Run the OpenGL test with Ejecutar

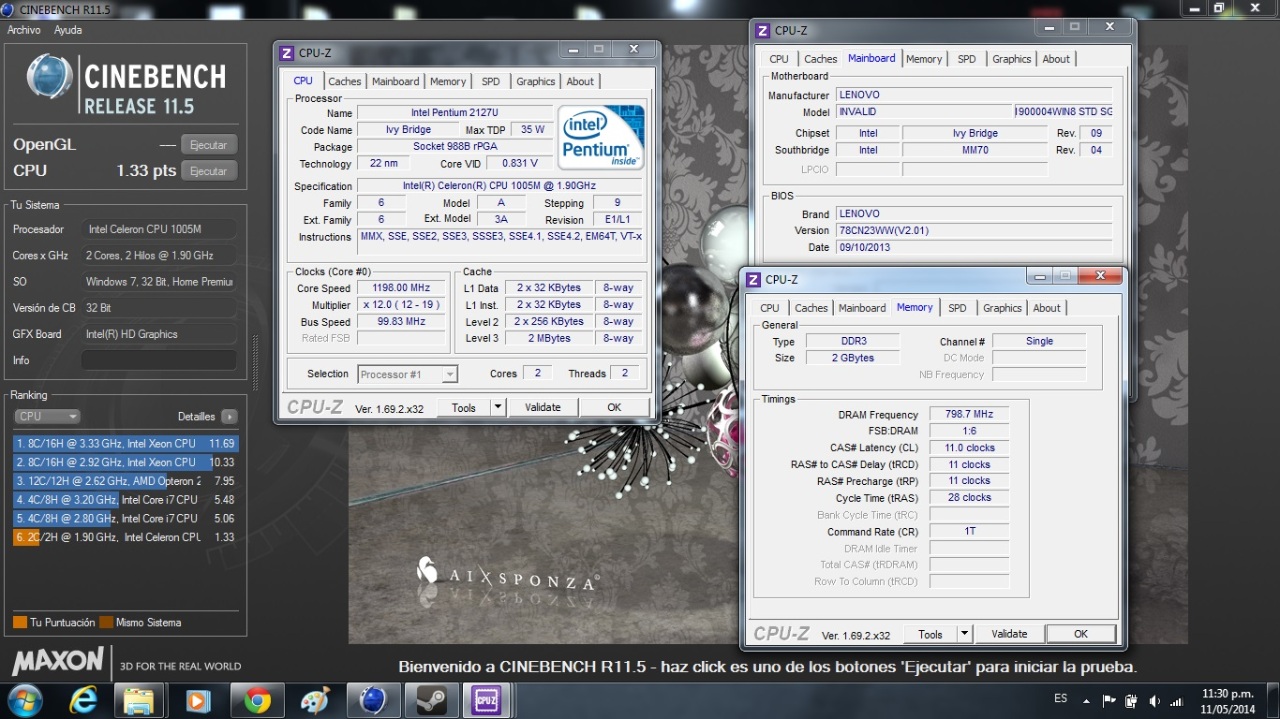(209, 145)
